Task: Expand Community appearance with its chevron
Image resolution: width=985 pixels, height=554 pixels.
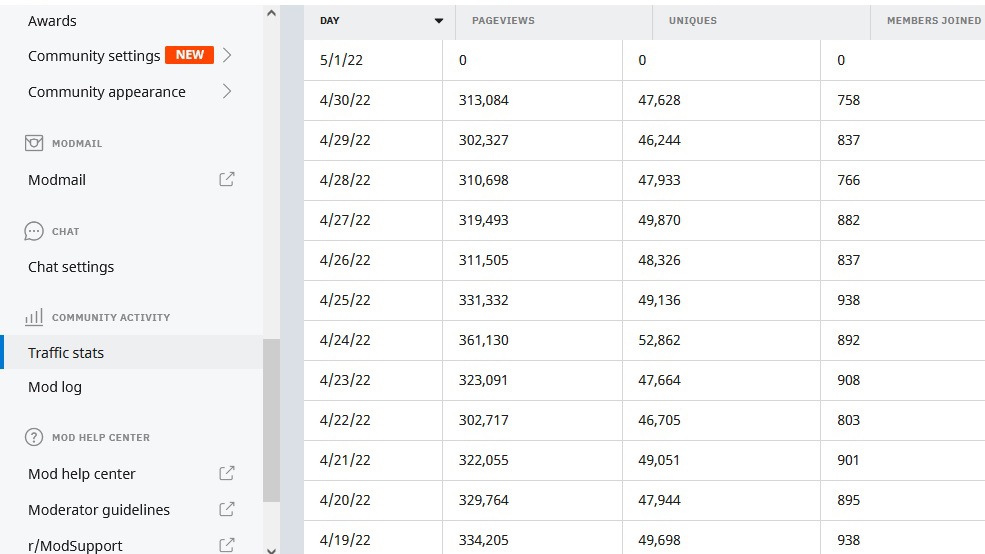Action: coord(227,92)
